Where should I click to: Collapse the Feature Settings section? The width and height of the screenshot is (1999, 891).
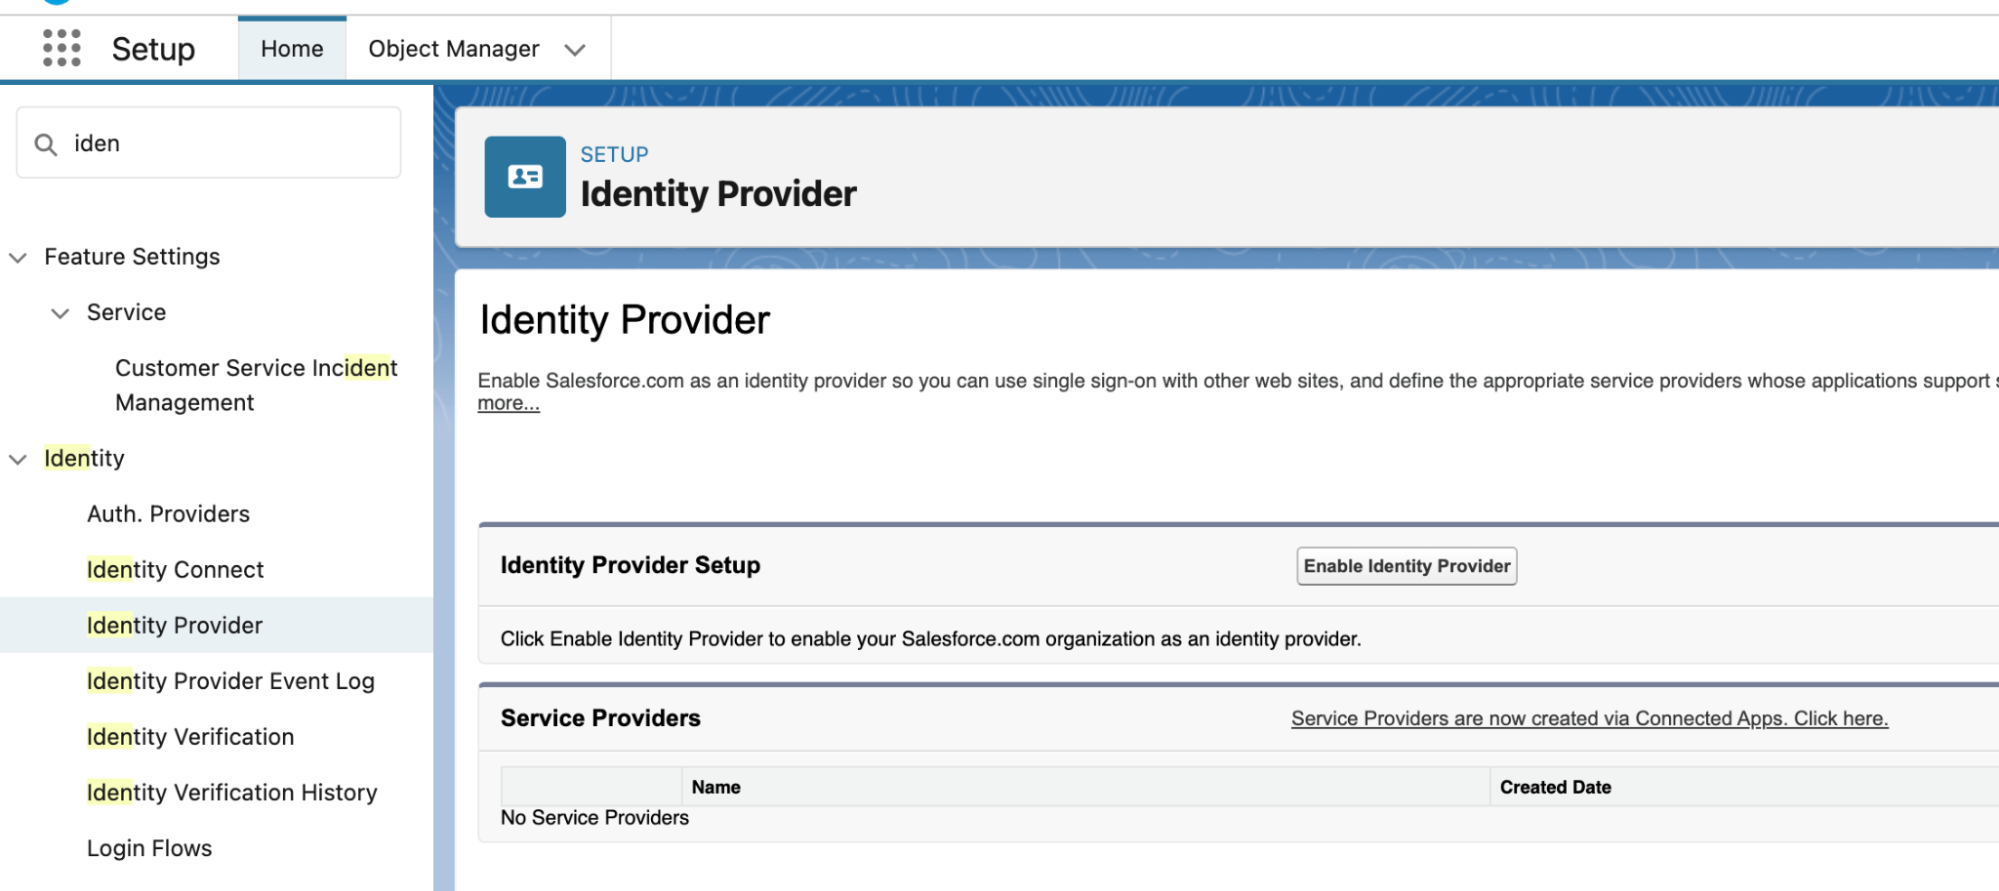coord(17,257)
